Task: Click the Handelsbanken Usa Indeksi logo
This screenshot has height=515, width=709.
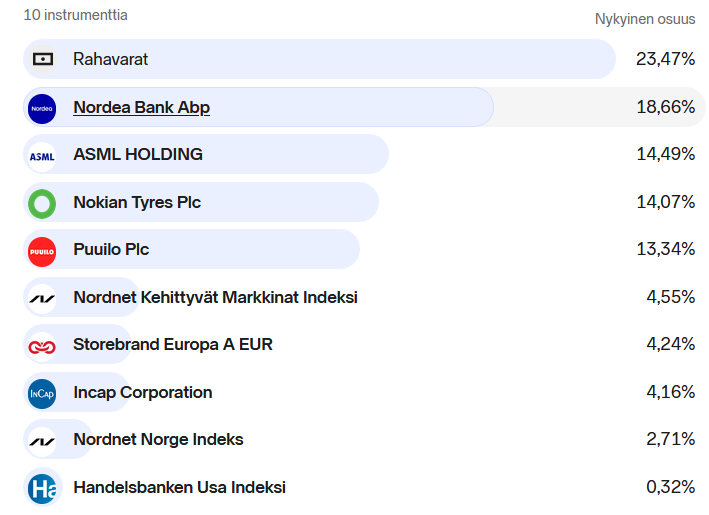Action: tap(42, 488)
